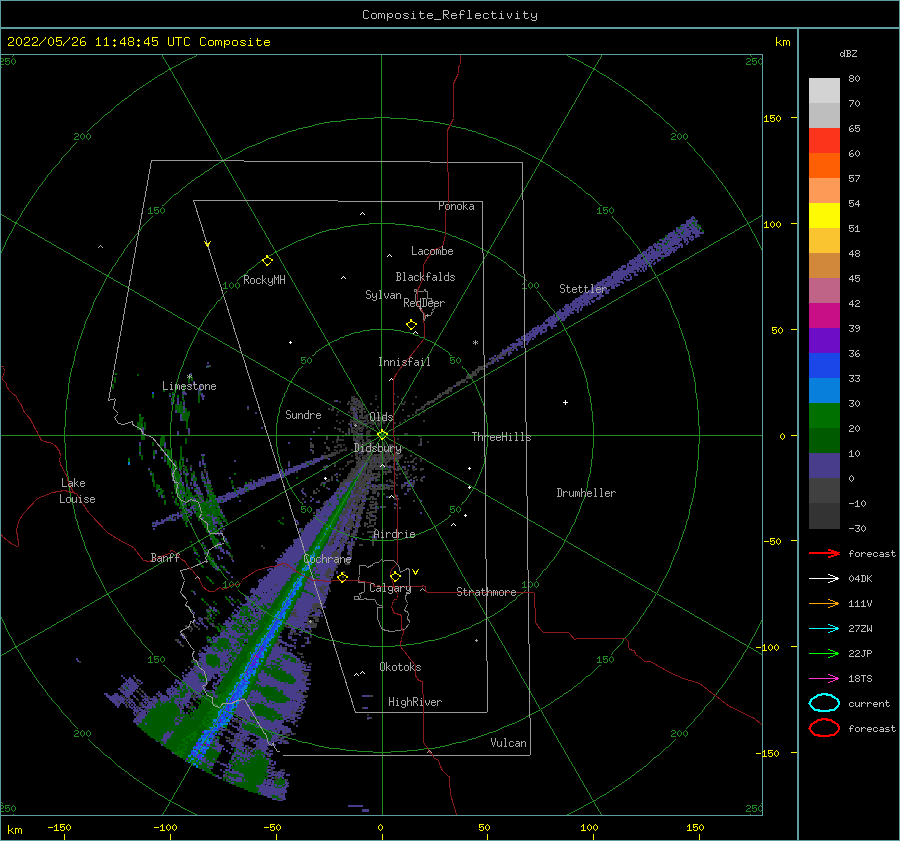This screenshot has width=900, height=841.
Task: Click the Ponoka label
Action: 456,206
